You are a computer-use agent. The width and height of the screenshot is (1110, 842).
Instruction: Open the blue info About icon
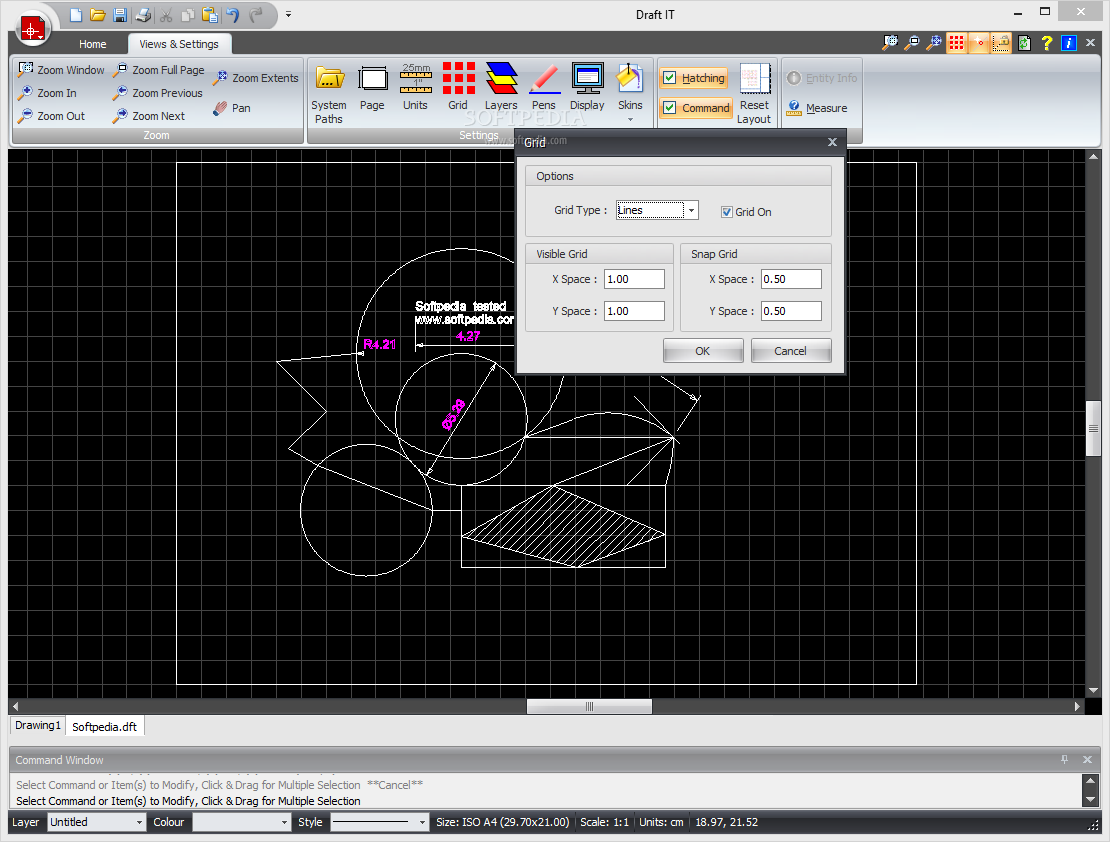[1069, 43]
